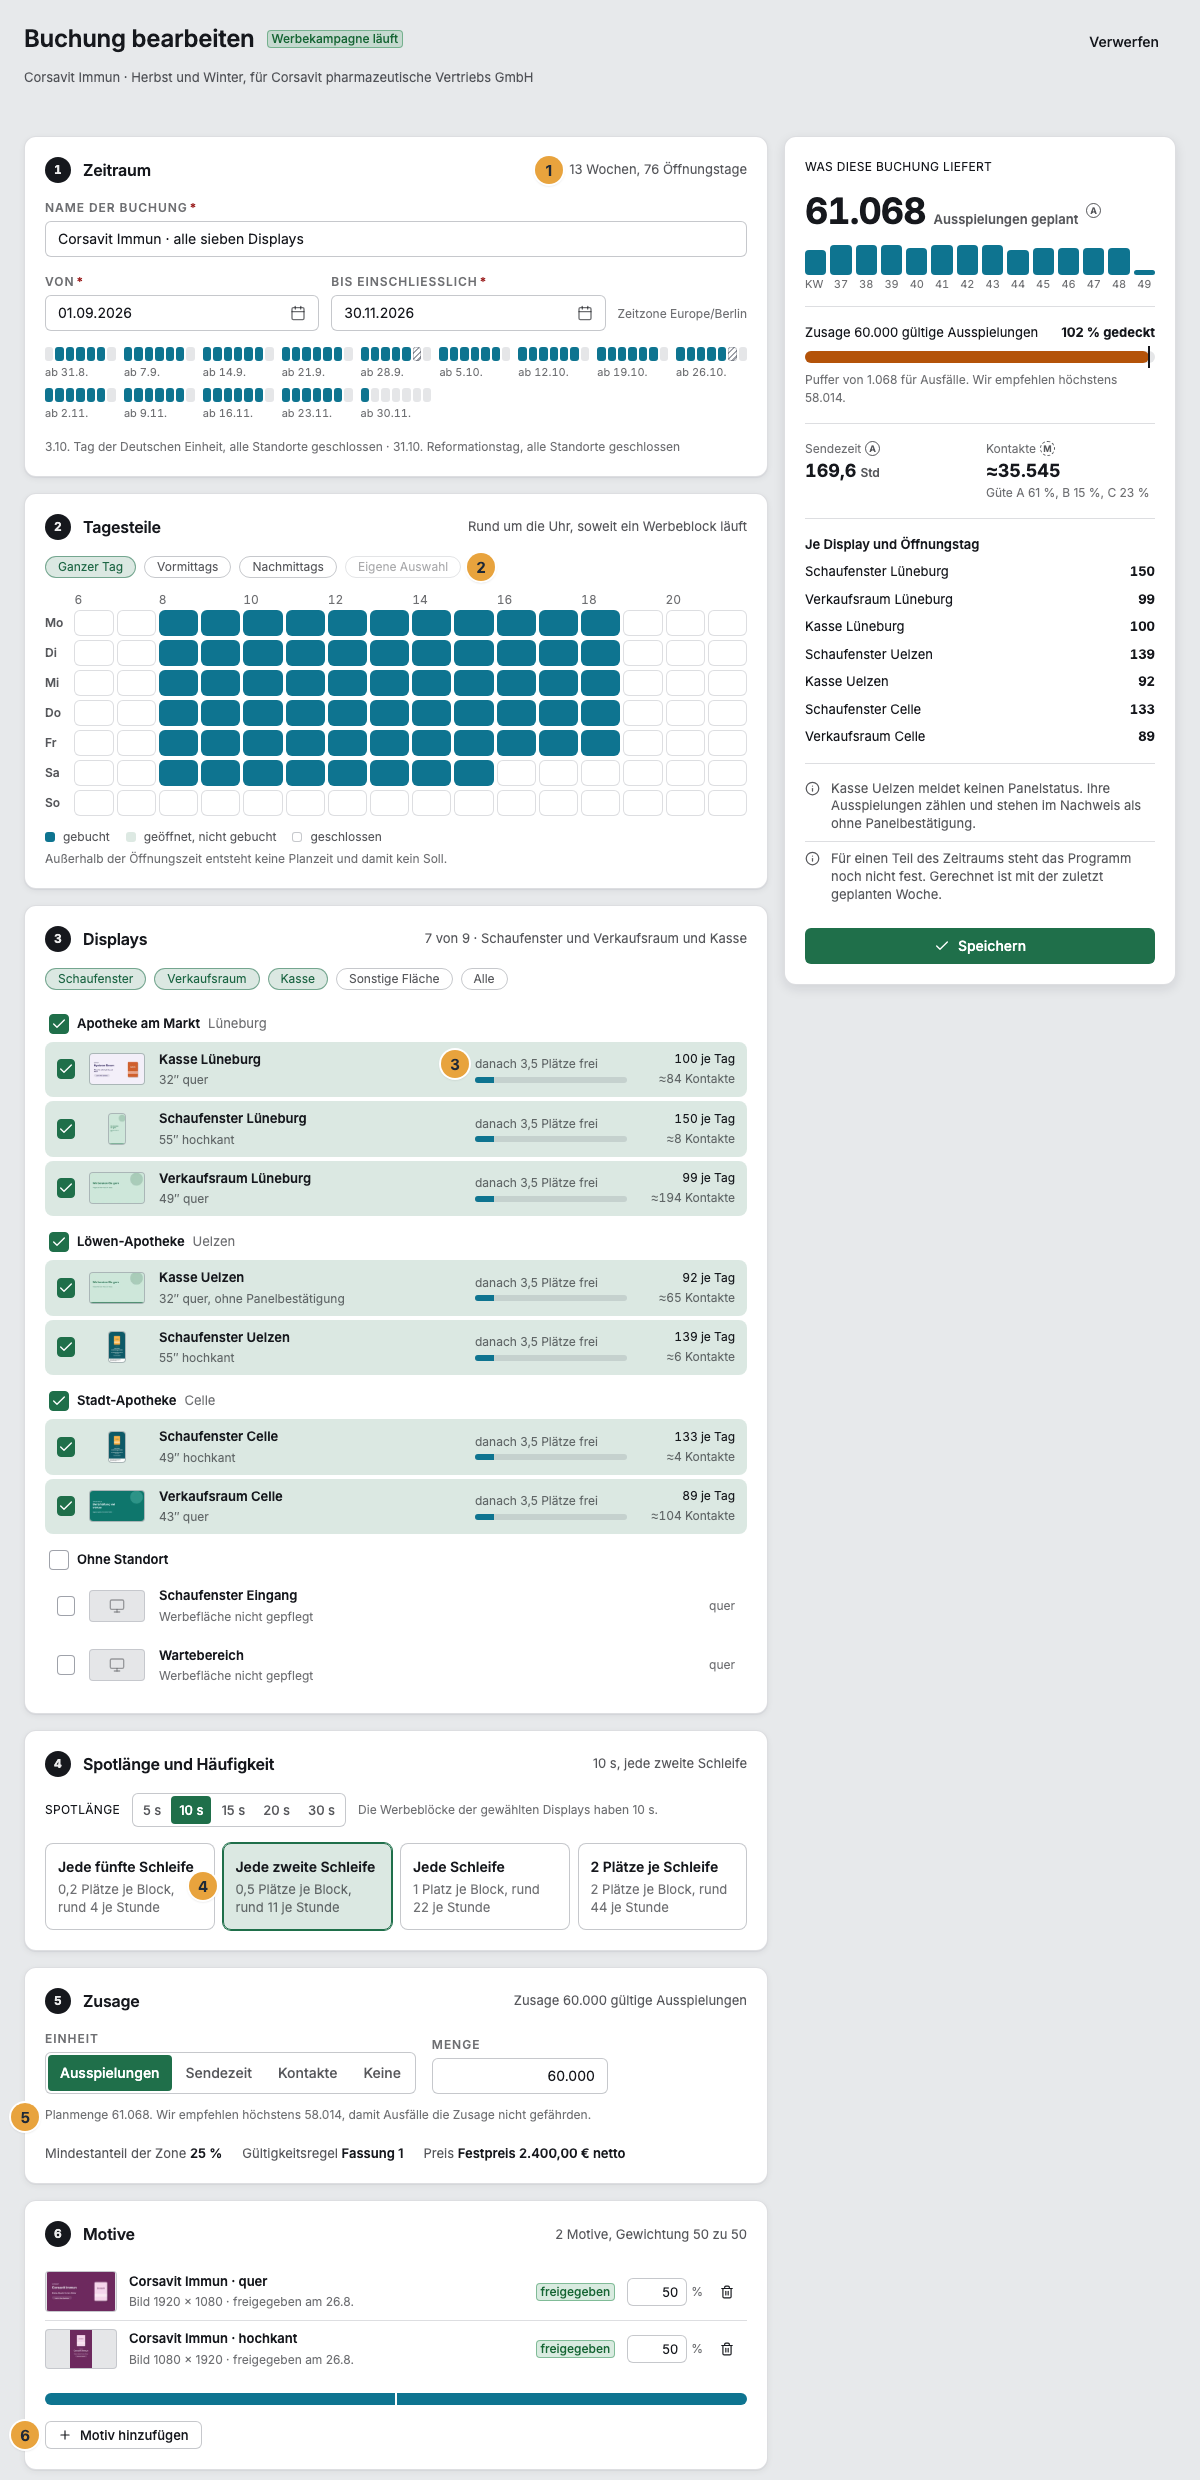1200x2480 pixels.
Task: Click the monitor placeholder of Schaufenster Eingang
Action: tap(117, 1606)
